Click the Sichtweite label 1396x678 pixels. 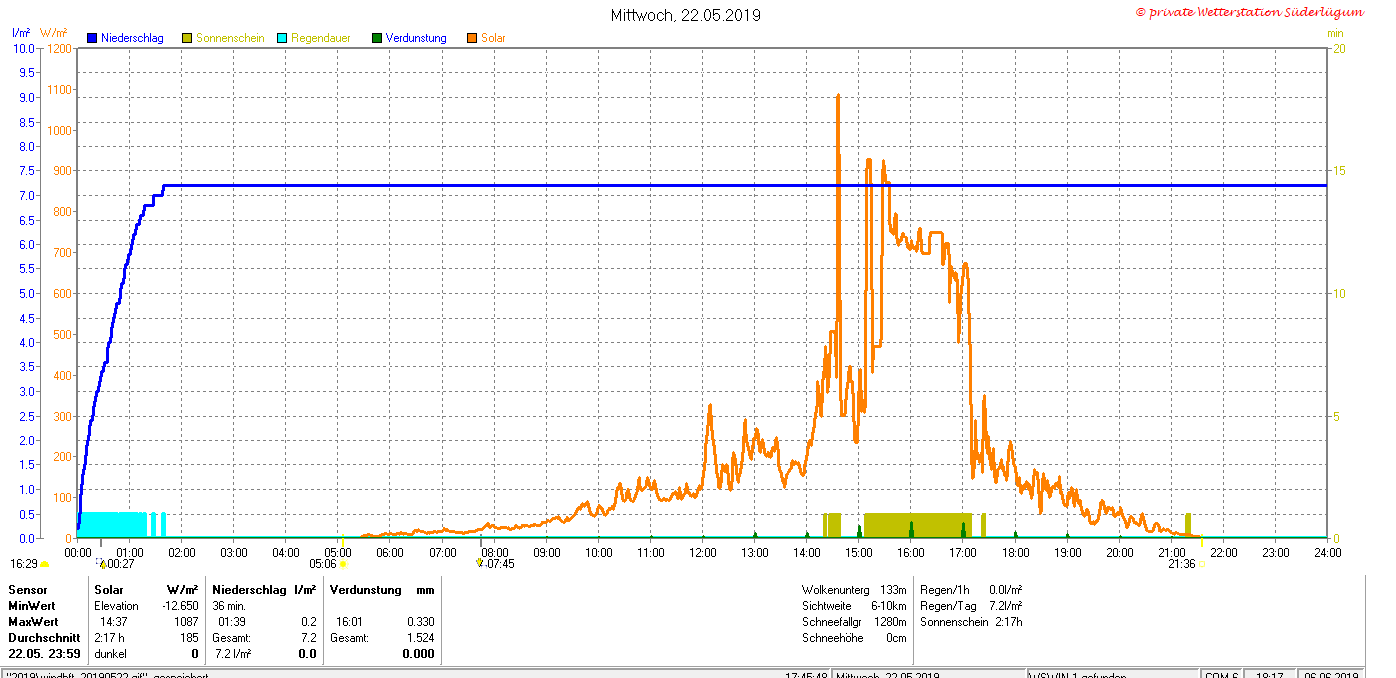coord(827,606)
